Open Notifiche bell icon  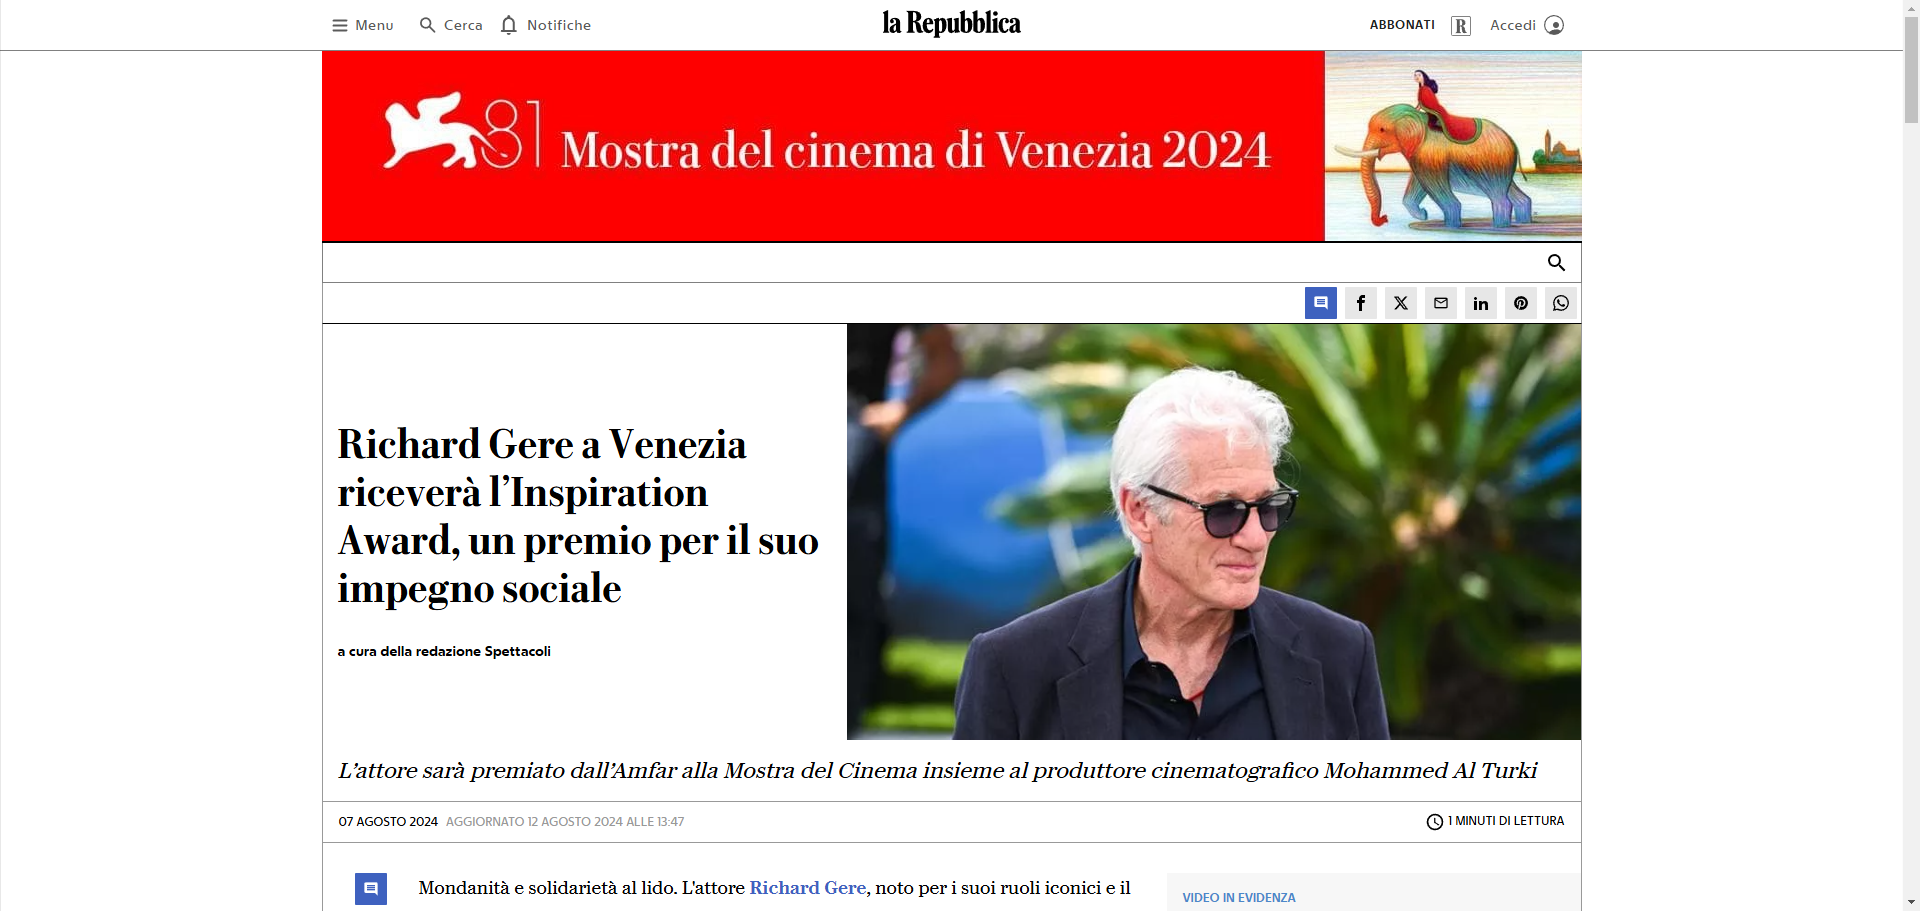click(509, 25)
